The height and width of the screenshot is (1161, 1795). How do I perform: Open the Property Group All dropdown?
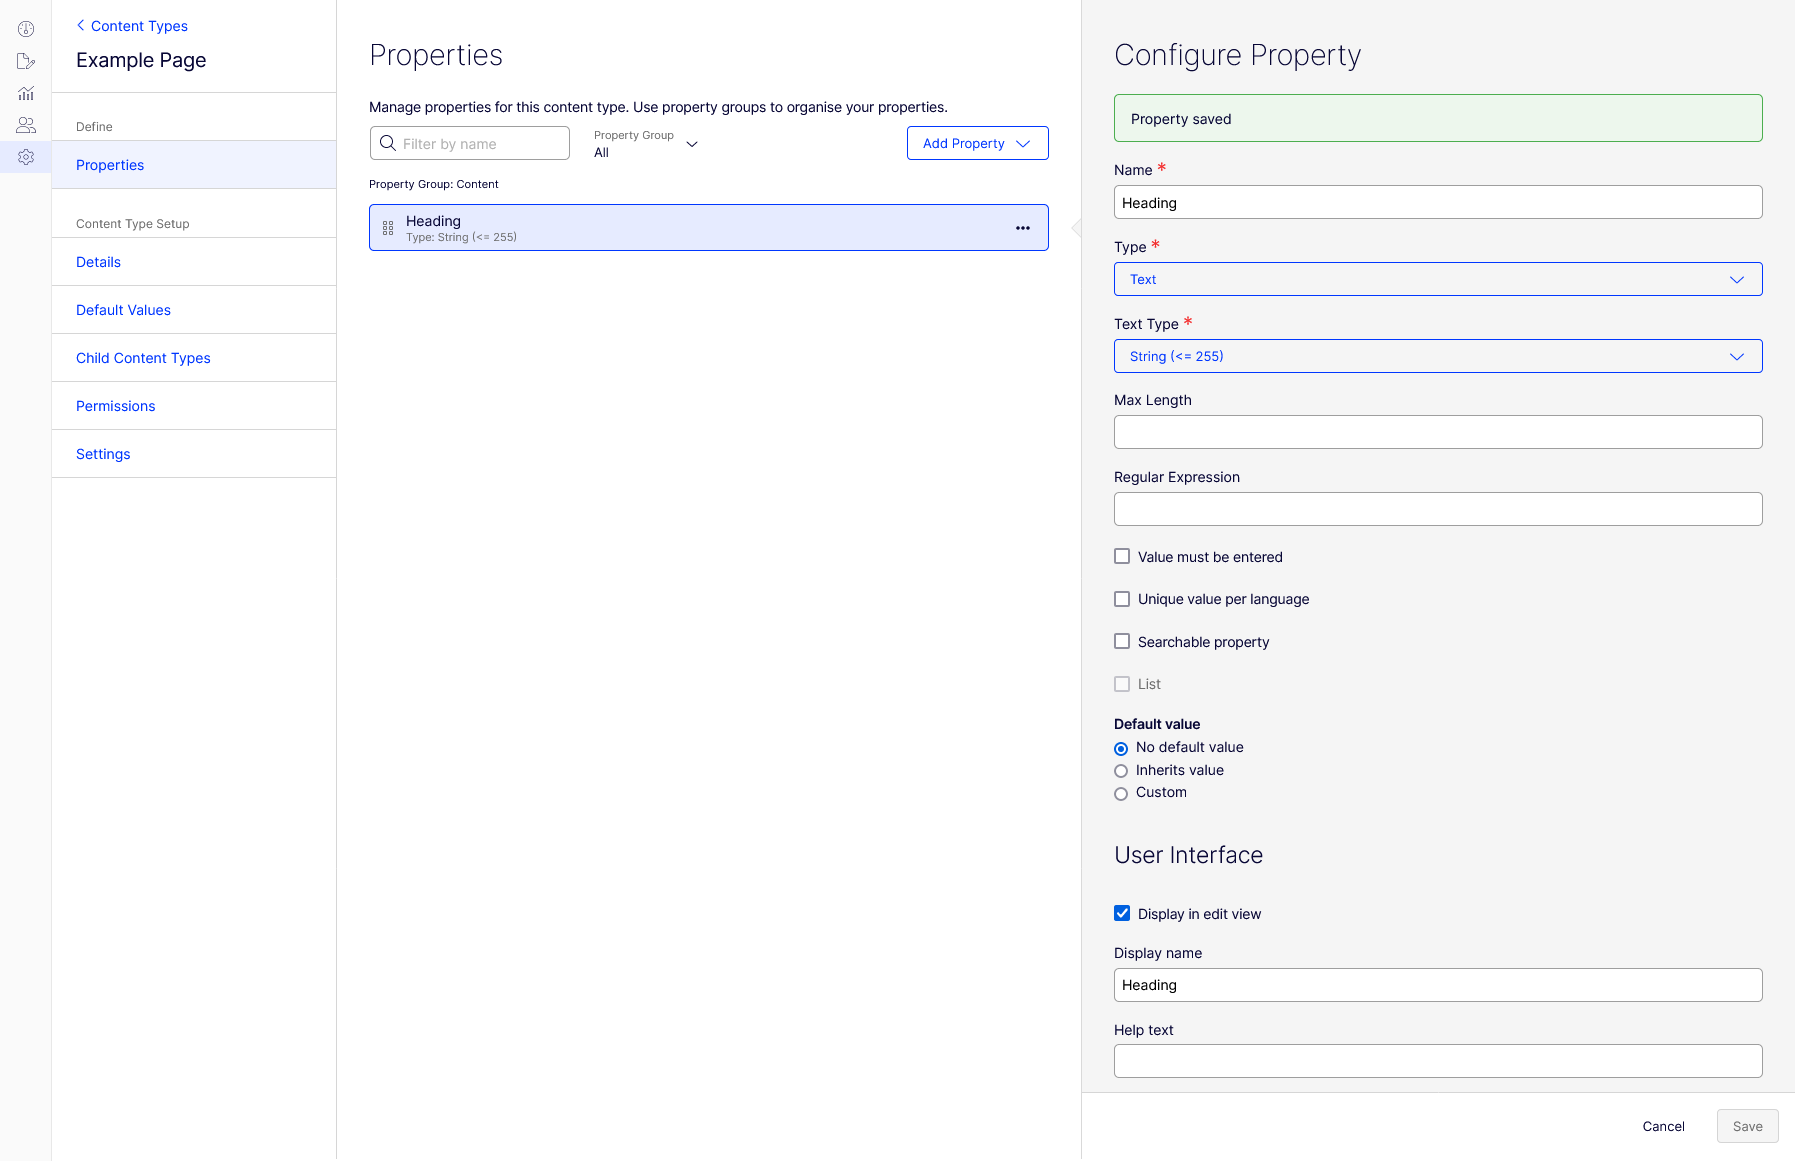click(646, 144)
